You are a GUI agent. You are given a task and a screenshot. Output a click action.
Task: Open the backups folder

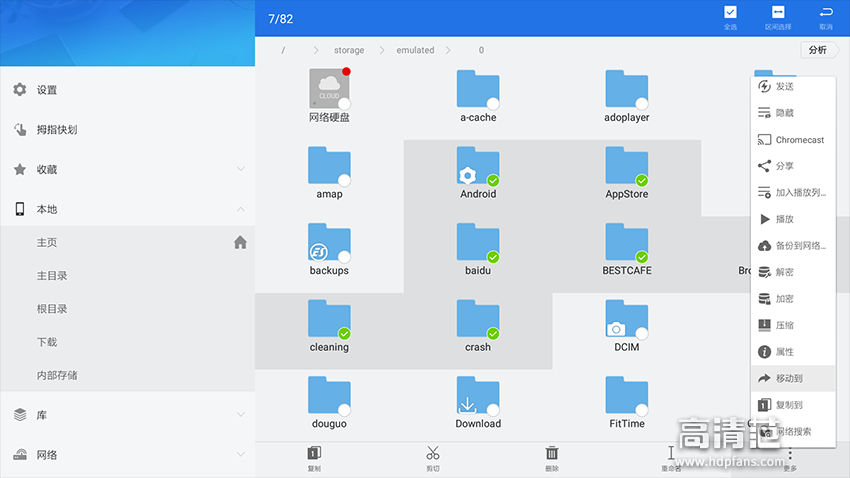tap(329, 249)
